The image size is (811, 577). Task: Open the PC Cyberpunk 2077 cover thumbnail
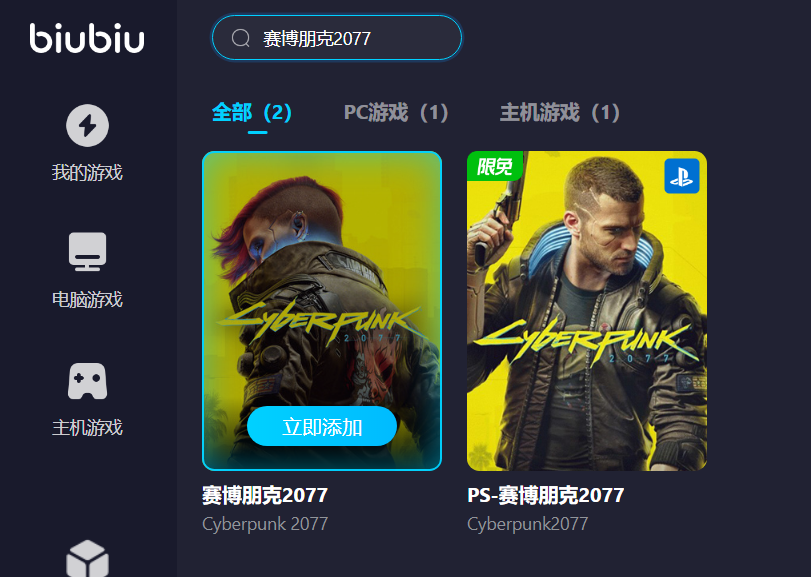point(322,311)
